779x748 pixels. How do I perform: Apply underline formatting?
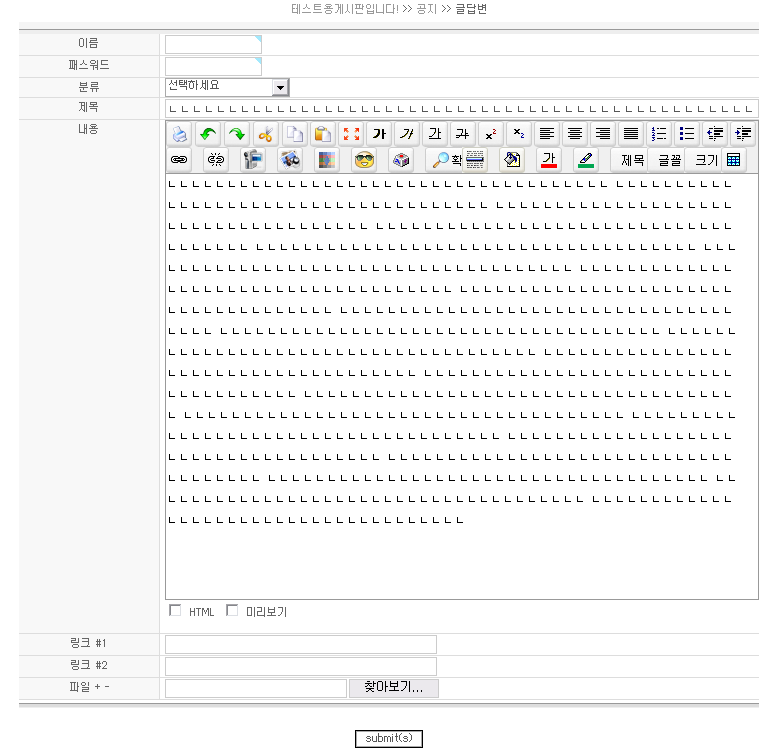[435, 134]
